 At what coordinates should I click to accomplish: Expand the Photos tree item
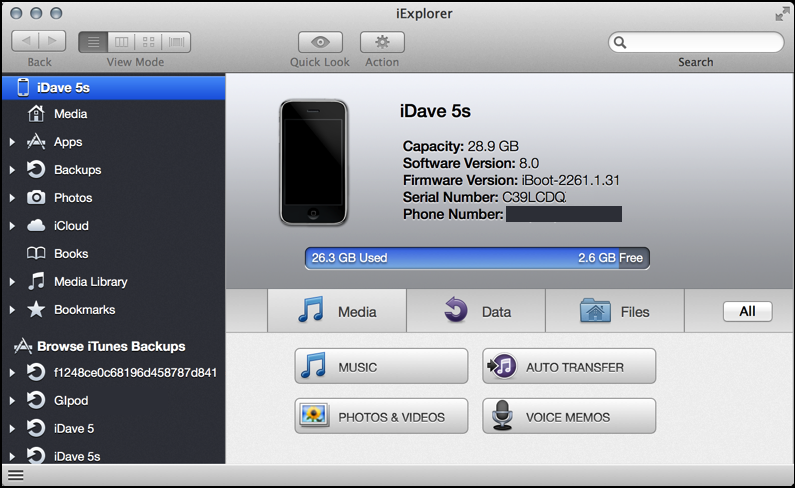click(12, 198)
